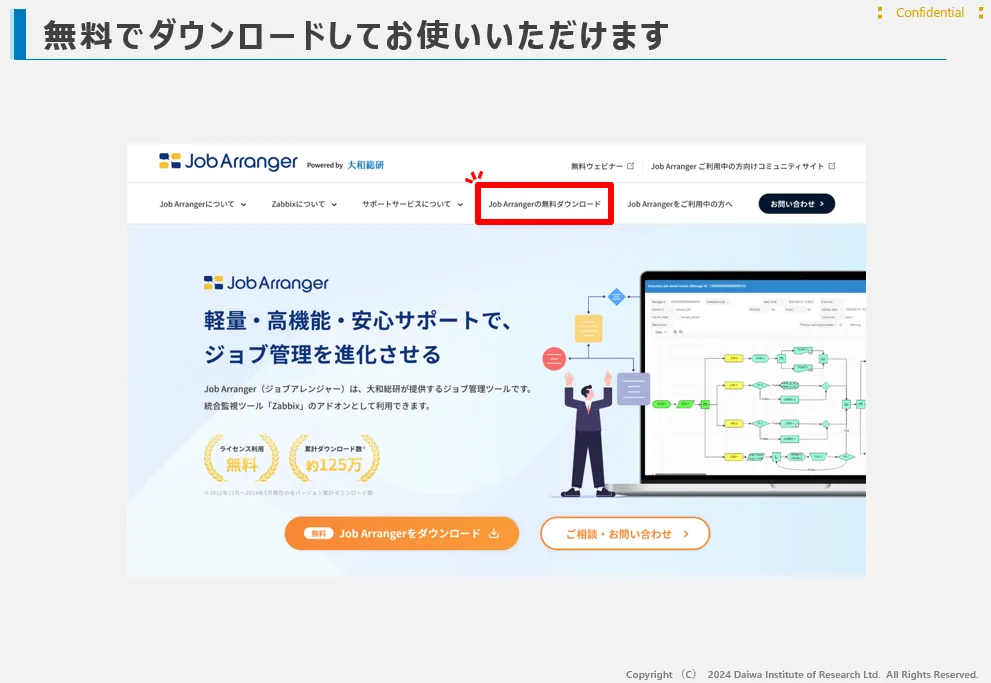Click download icon on orange download button
Viewport: 991px width, 683px height.
494,533
